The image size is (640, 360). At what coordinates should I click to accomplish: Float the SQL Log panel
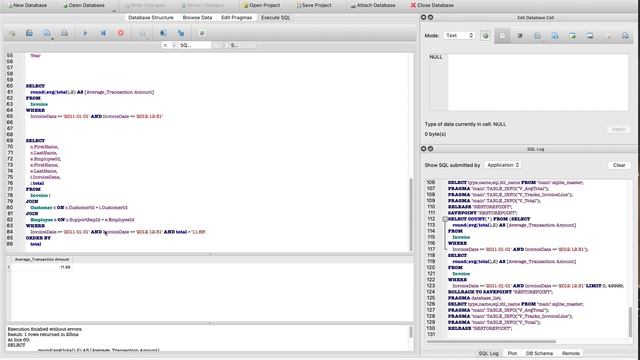click(x=430, y=149)
